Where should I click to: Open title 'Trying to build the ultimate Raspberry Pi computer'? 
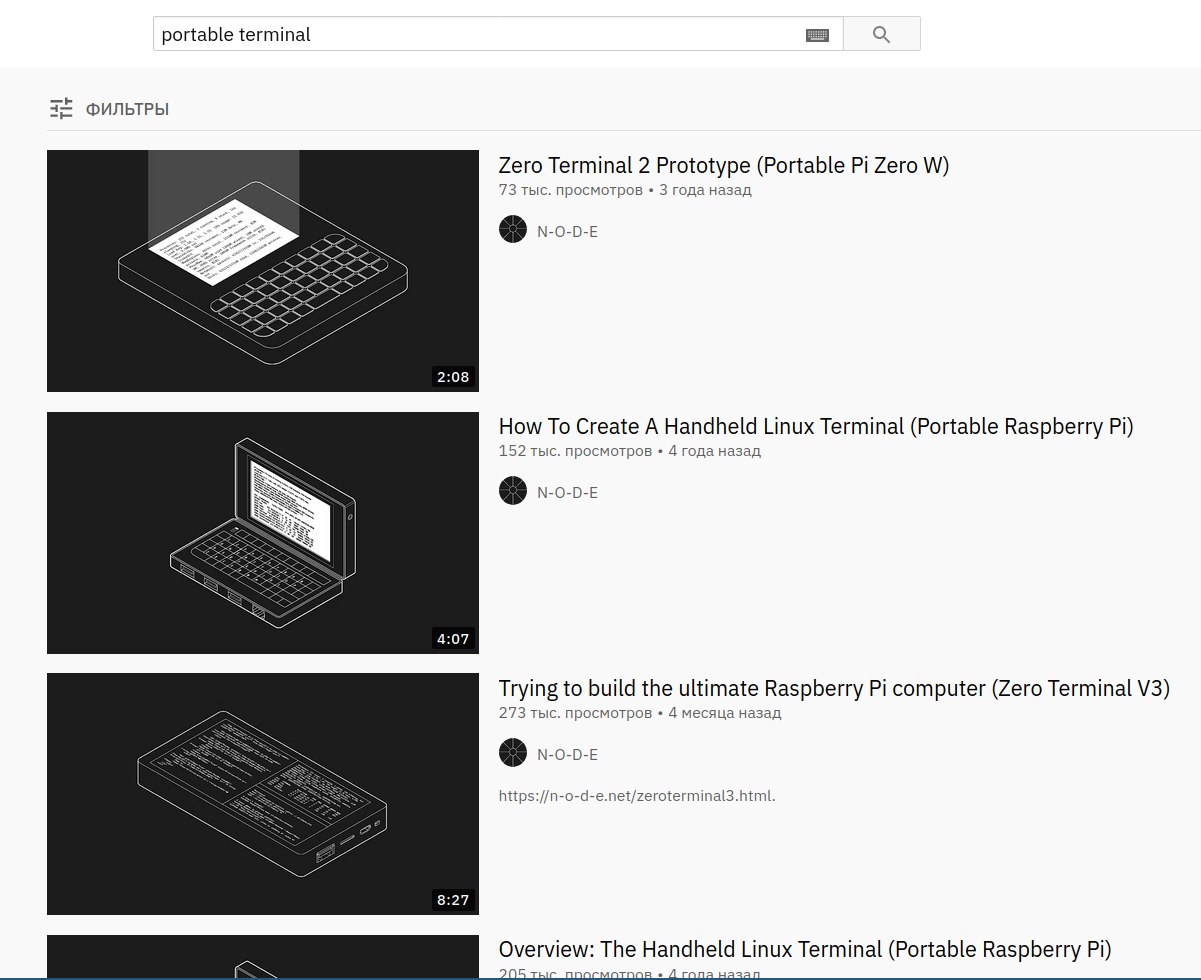(x=834, y=688)
